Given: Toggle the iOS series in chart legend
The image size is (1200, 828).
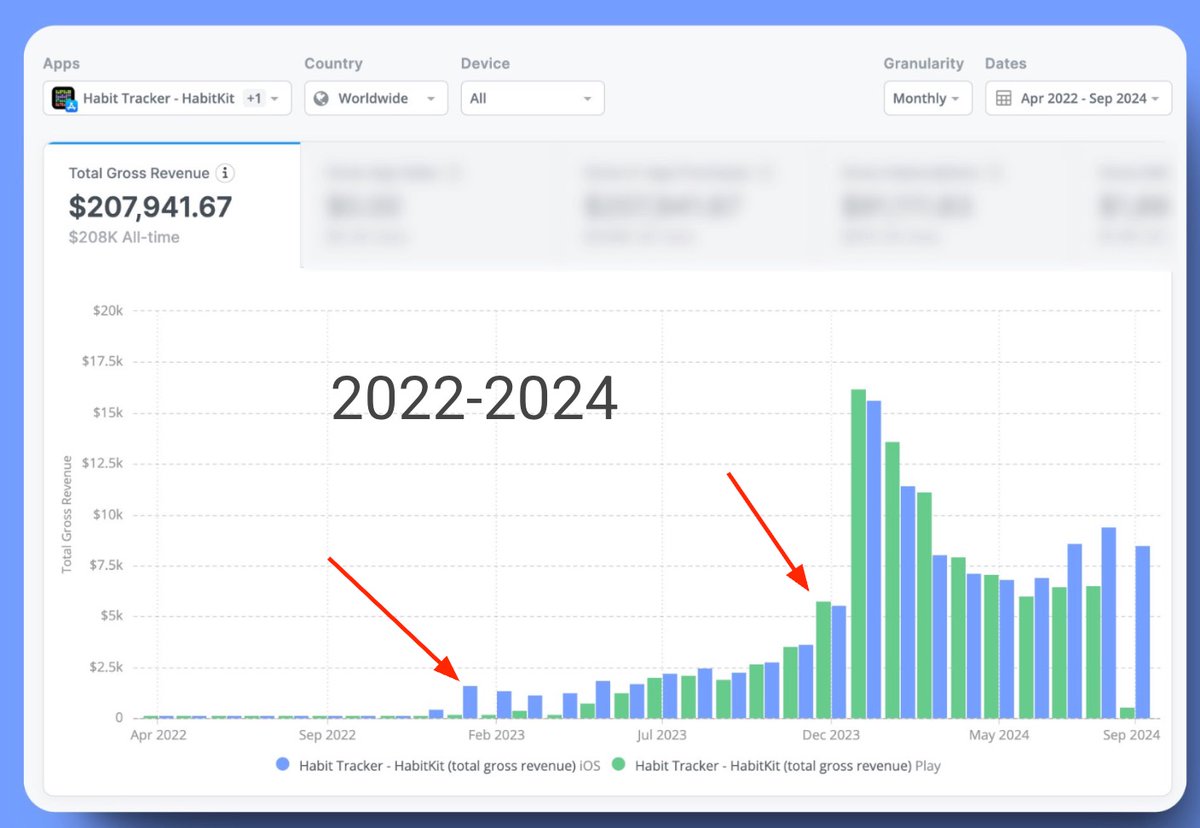Looking at the screenshot, I should tap(437, 766).
